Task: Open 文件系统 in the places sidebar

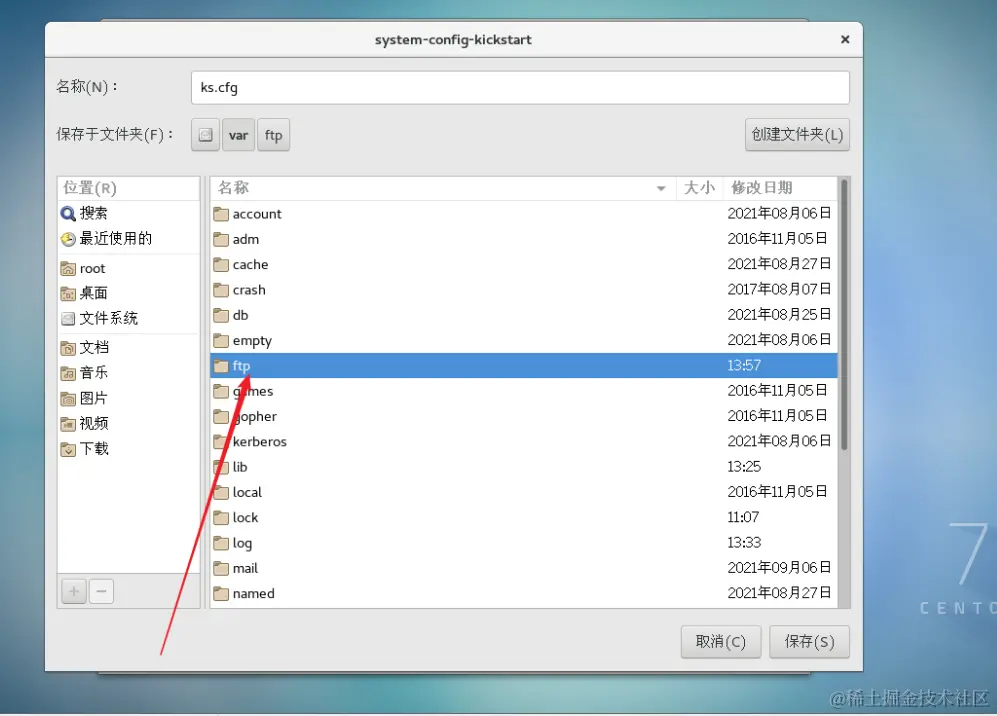Action: (128, 319)
